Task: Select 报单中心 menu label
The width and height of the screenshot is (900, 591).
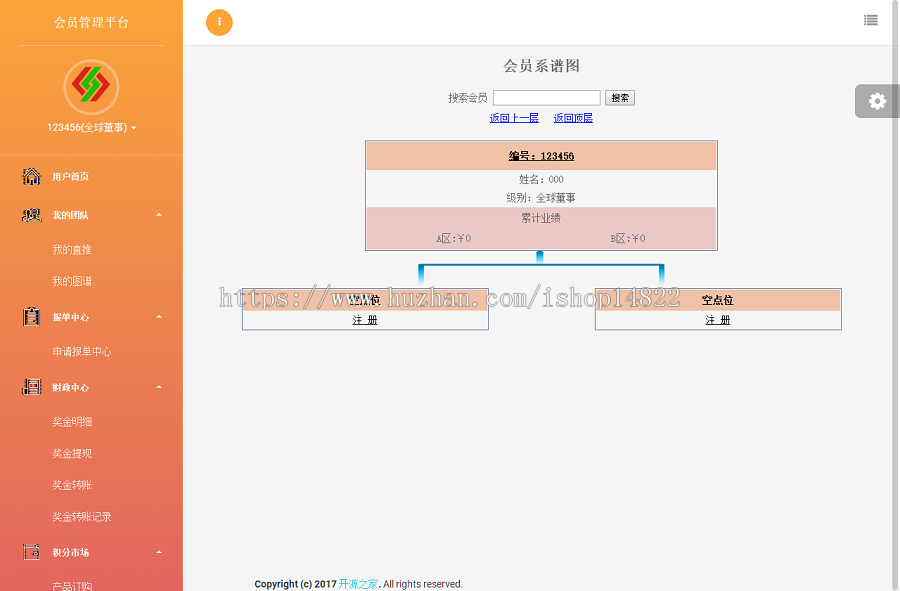Action: 71,317
